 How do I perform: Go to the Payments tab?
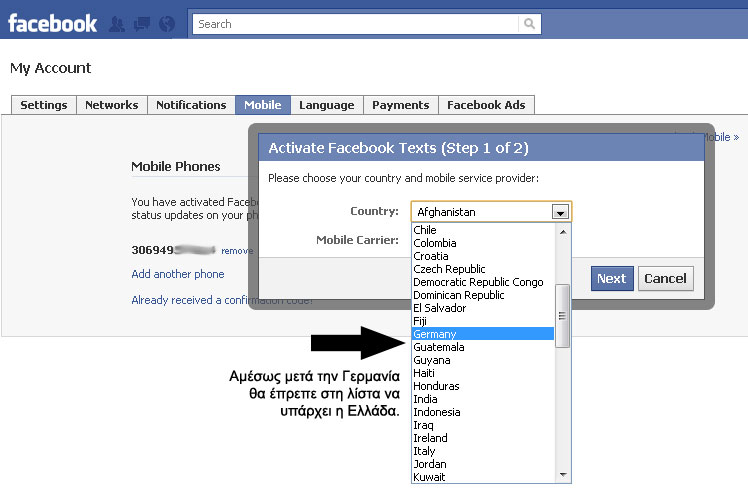pos(401,105)
